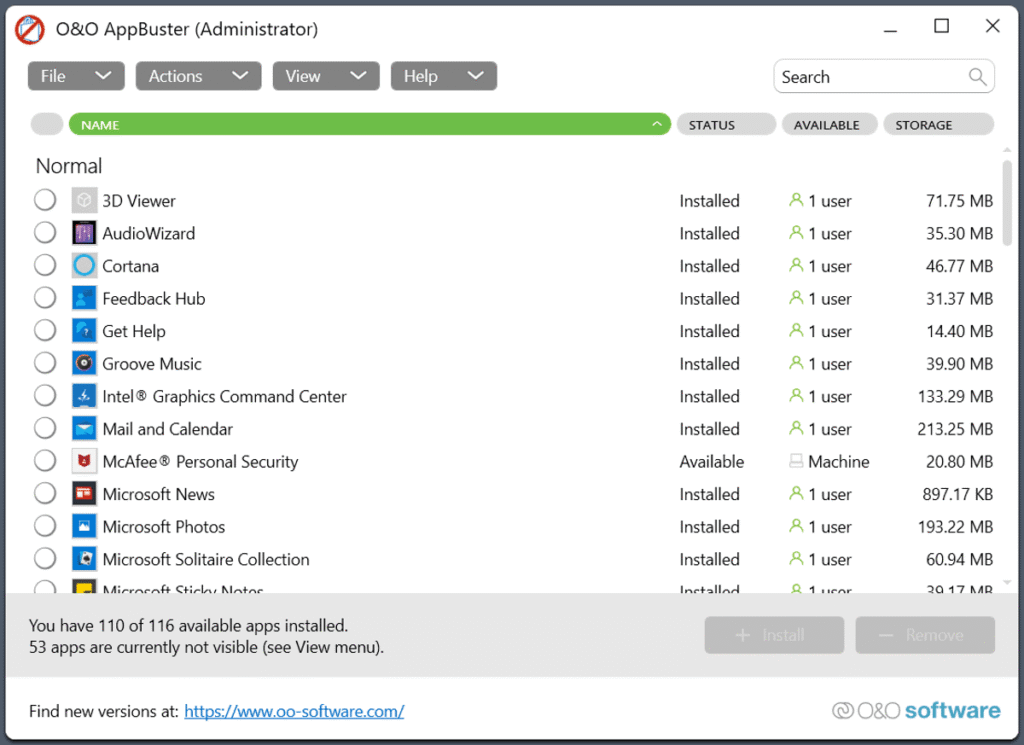Click the O&O software logo at bottom right
This screenshot has width=1024, height=745.
point(915,710)
